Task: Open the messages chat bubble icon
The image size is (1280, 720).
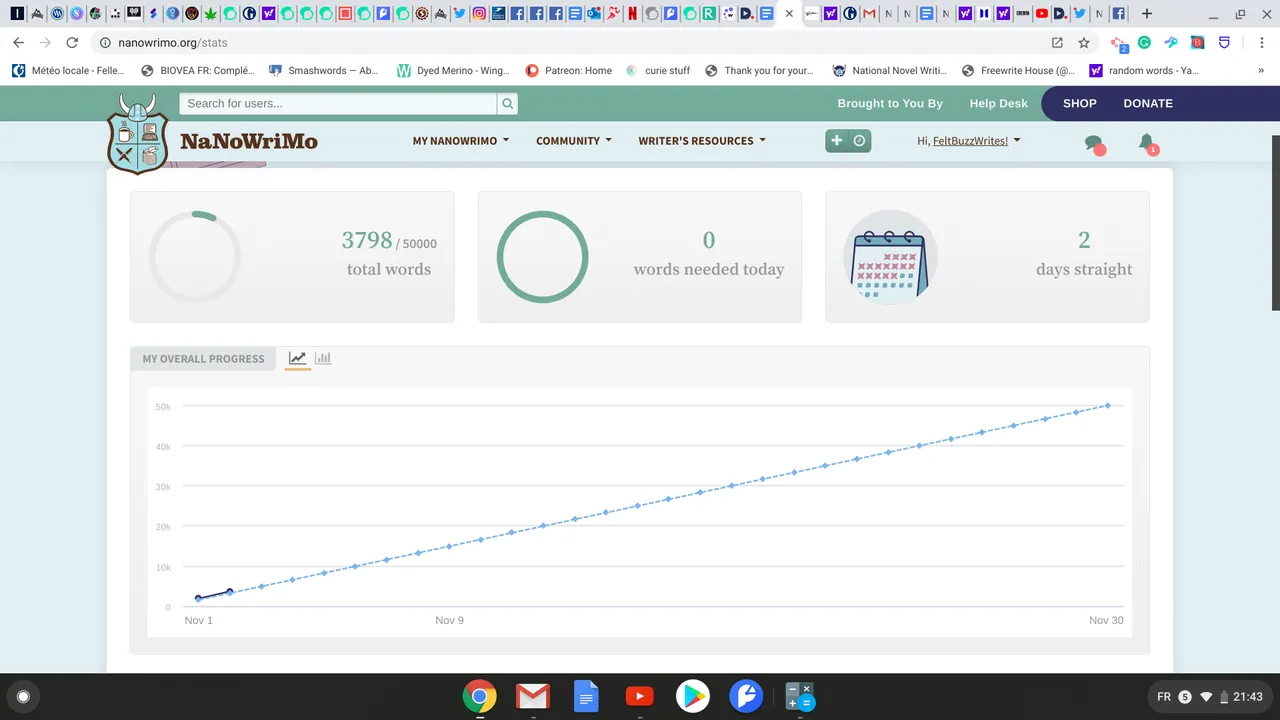Action: coord(1094,143)
